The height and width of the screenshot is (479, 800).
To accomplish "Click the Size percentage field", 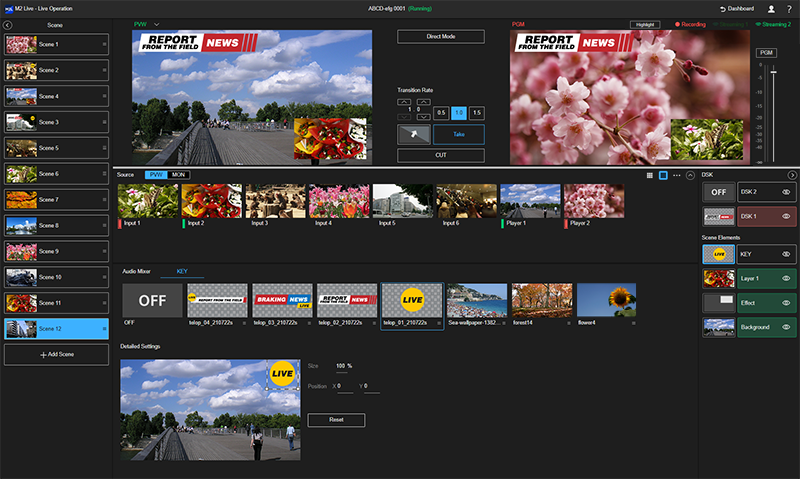I will pyautogui.click(x=344, y=367).
